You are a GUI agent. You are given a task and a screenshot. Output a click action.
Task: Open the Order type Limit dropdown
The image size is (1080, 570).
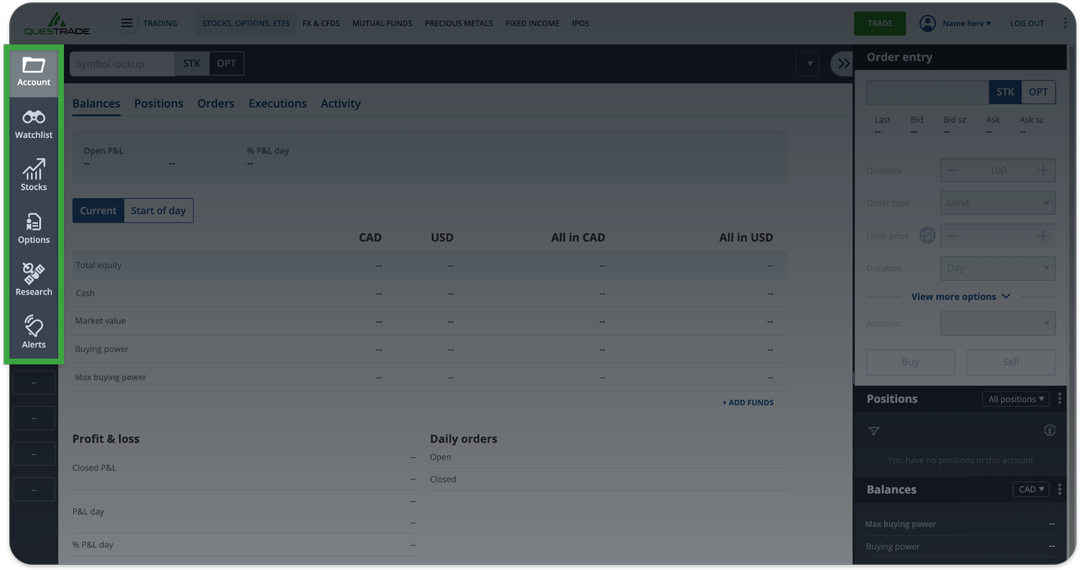click(x=997, y=202)
